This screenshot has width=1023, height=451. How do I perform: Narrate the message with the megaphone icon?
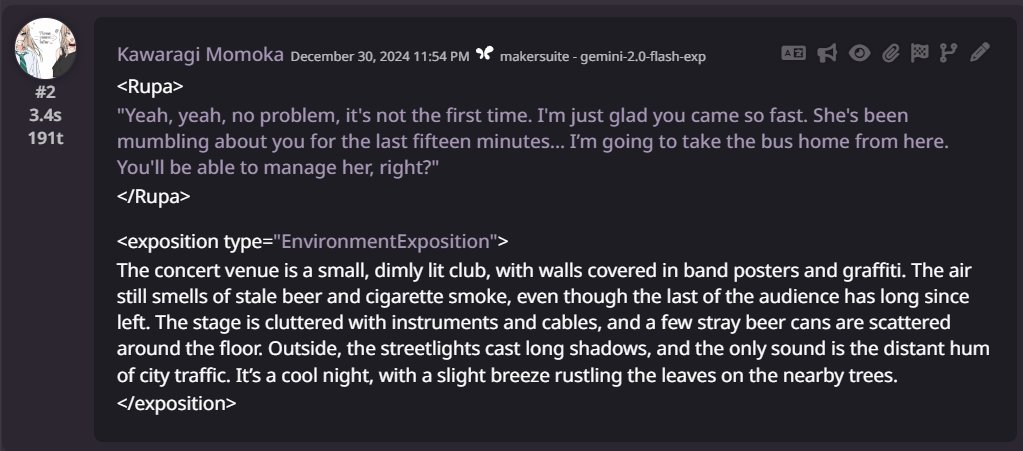point(827,53)
